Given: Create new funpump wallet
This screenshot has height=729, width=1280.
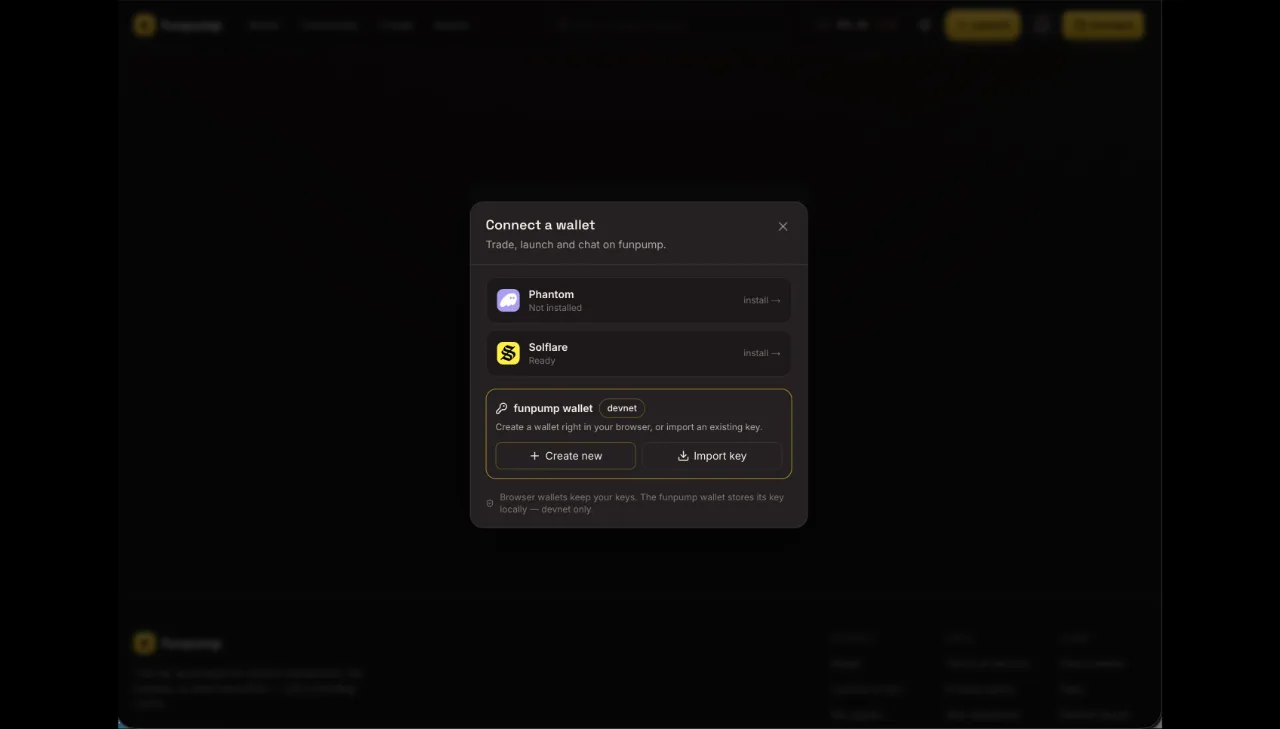Looking at the screenshot, I should [566, 456].
